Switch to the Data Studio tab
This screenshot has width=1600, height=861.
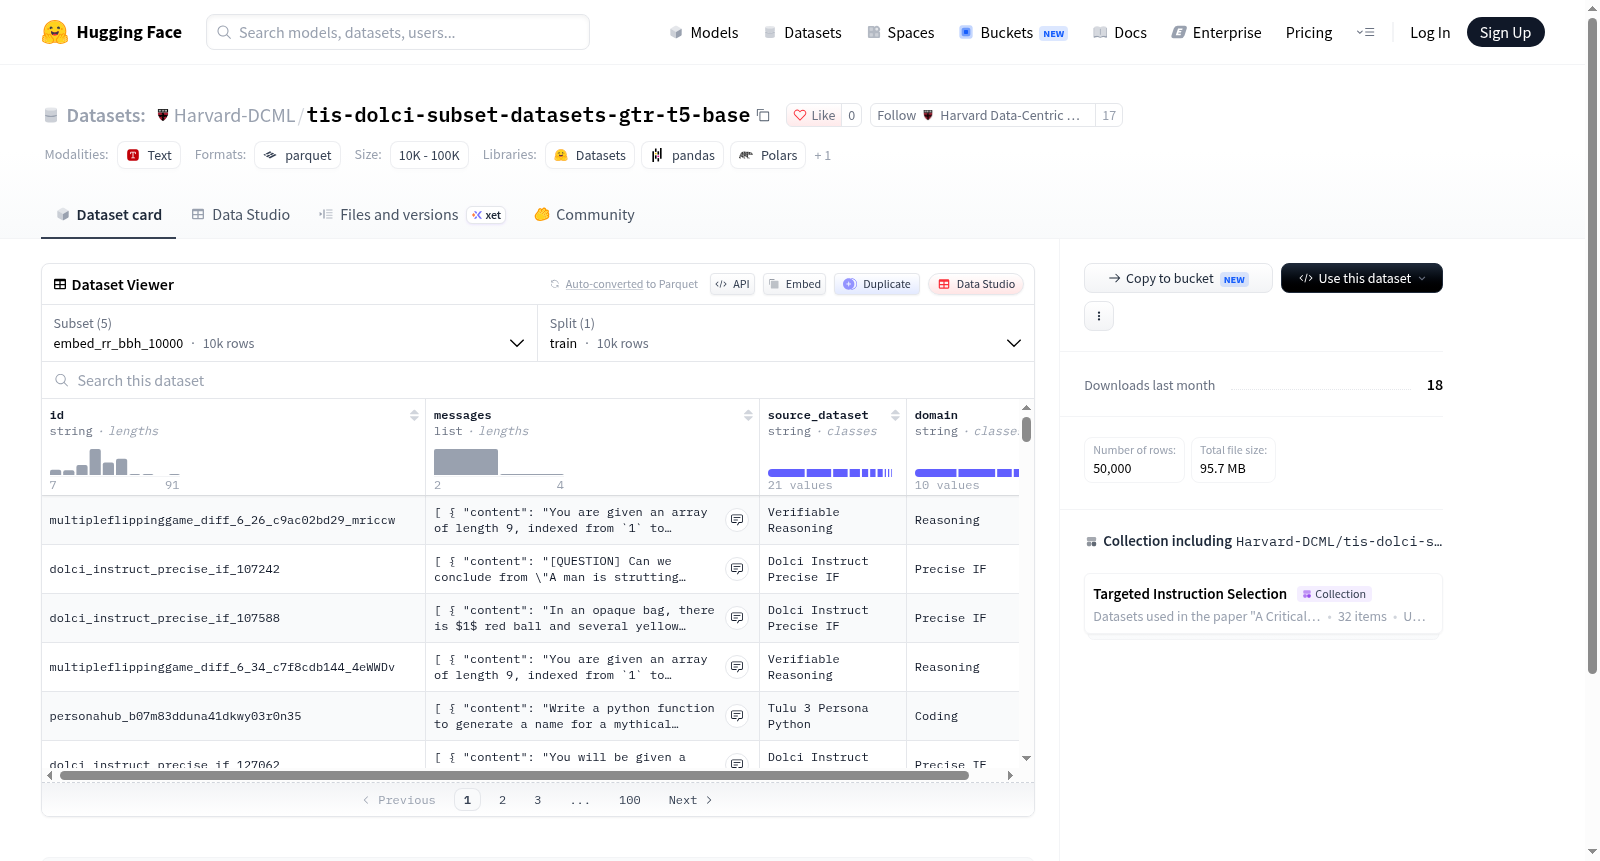(x=241, y=215)
